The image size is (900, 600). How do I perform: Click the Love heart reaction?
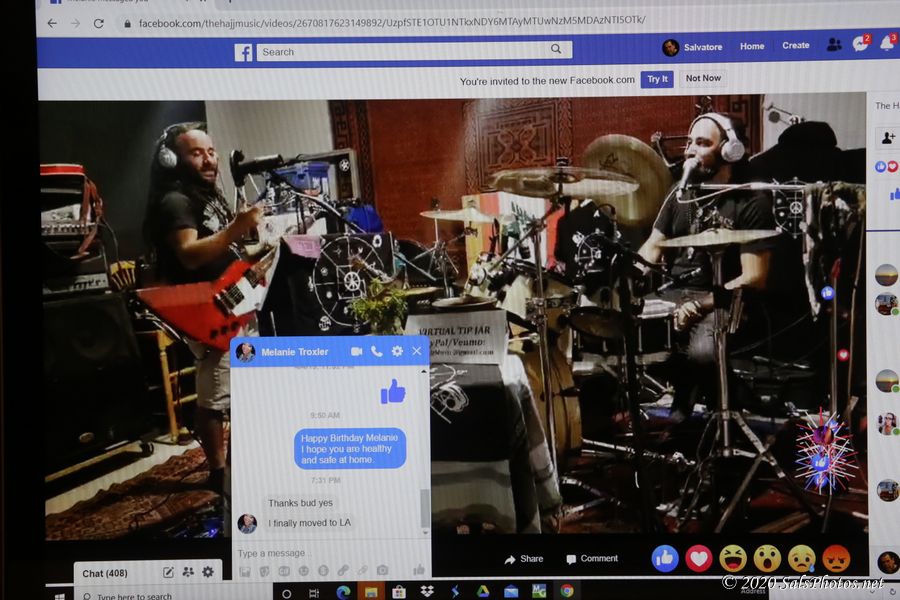(x=698, y=558)
